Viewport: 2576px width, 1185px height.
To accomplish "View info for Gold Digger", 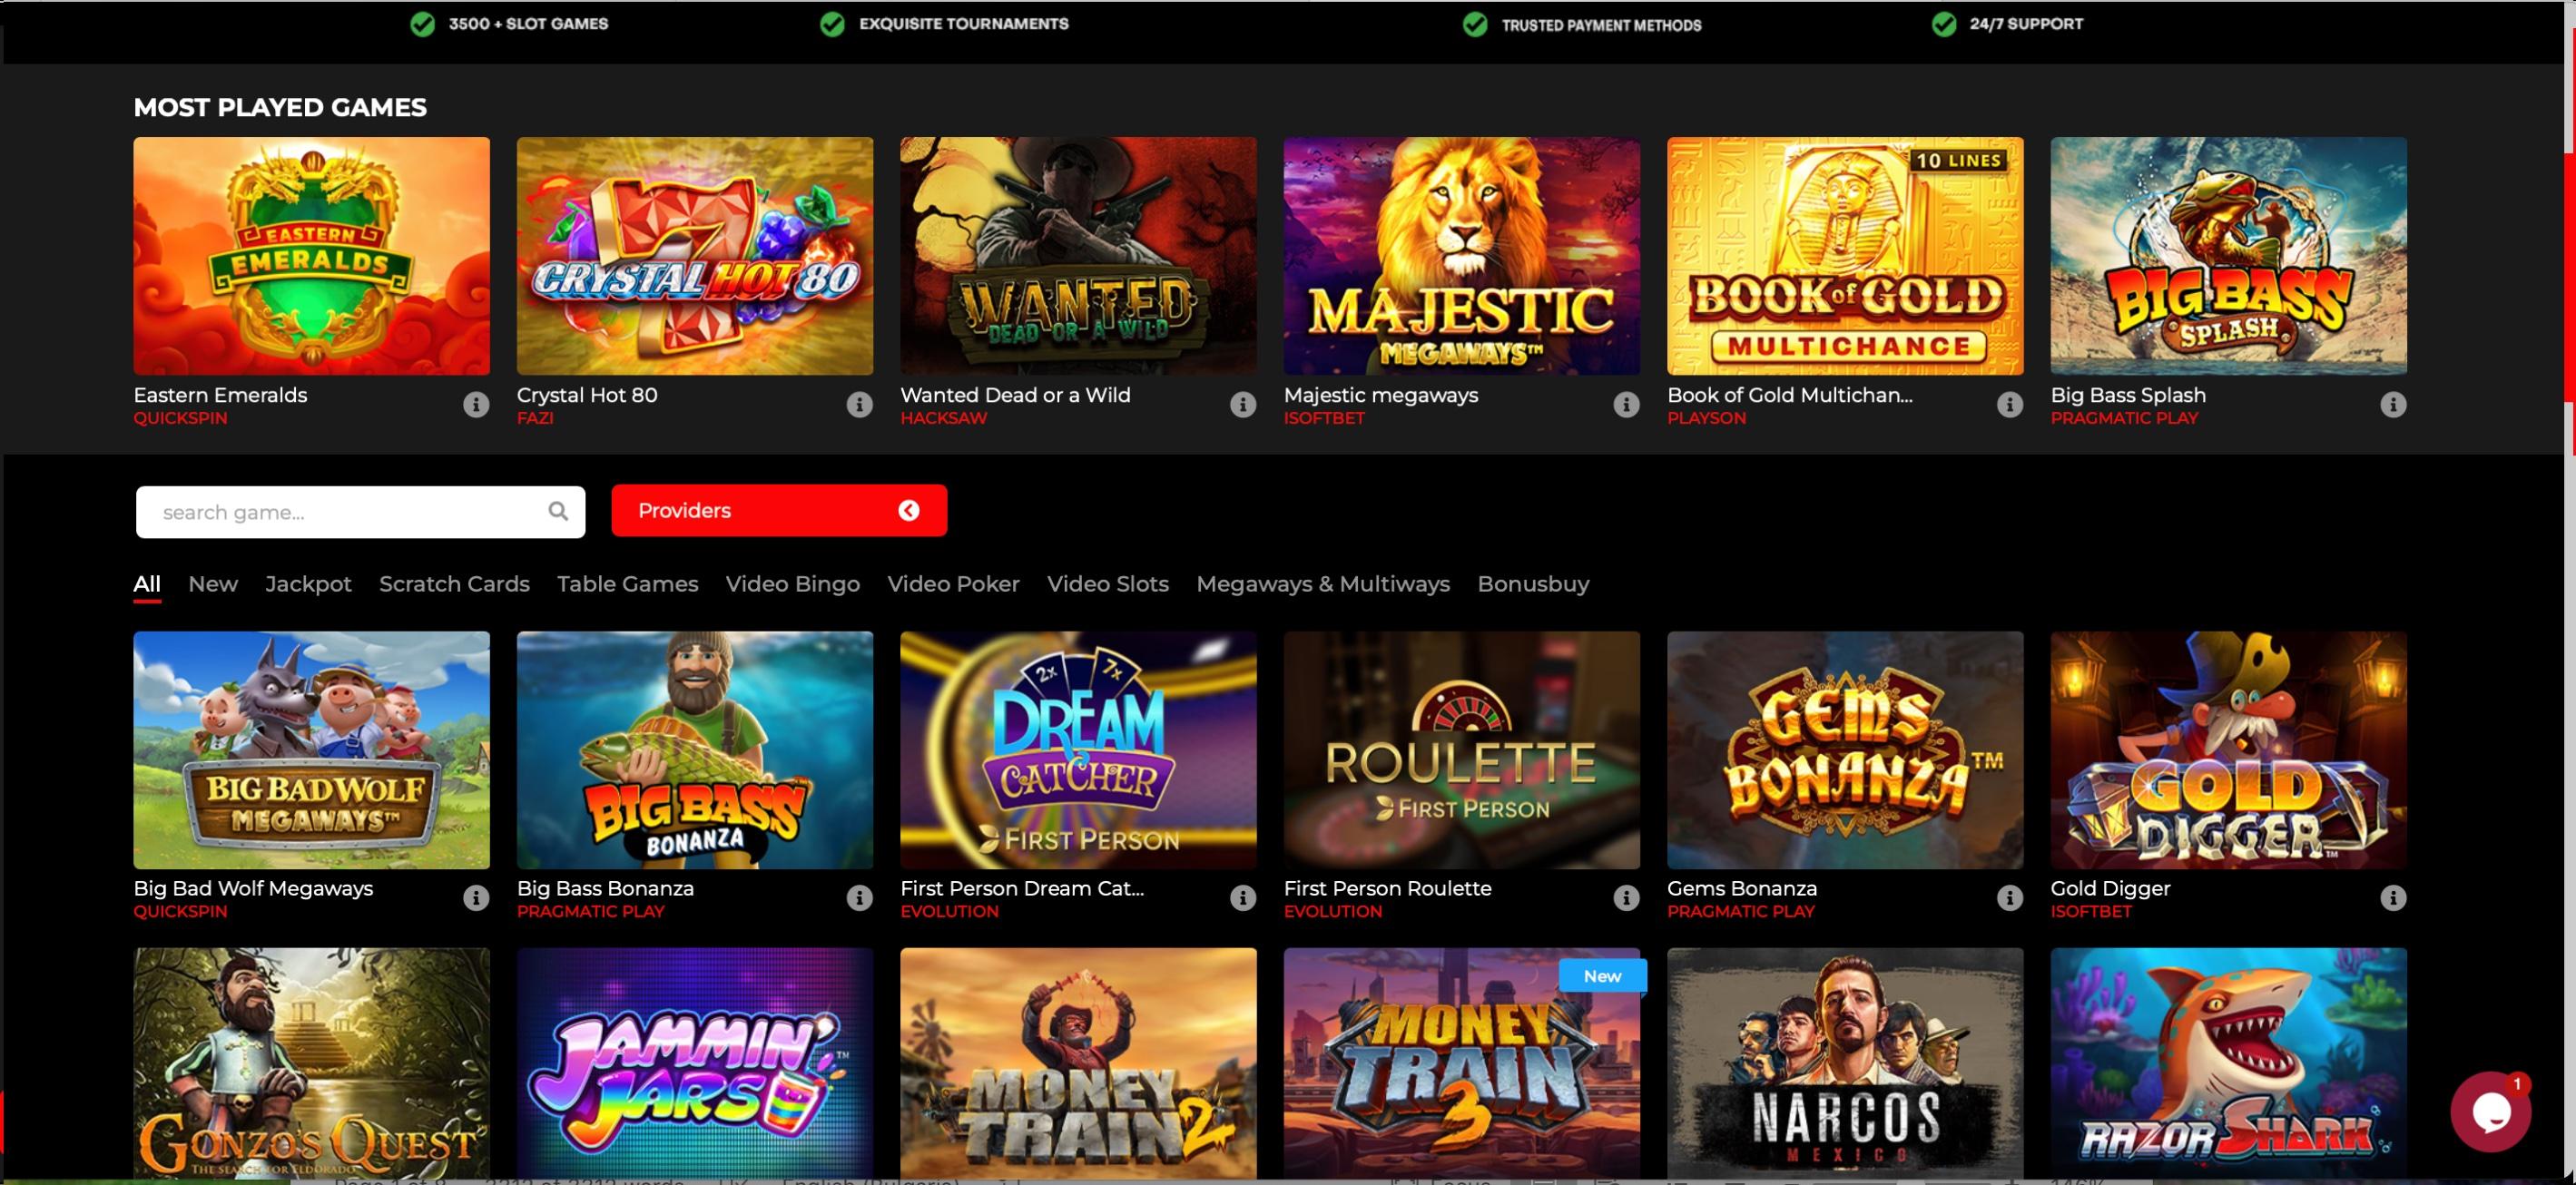I will coord(2393,897).
